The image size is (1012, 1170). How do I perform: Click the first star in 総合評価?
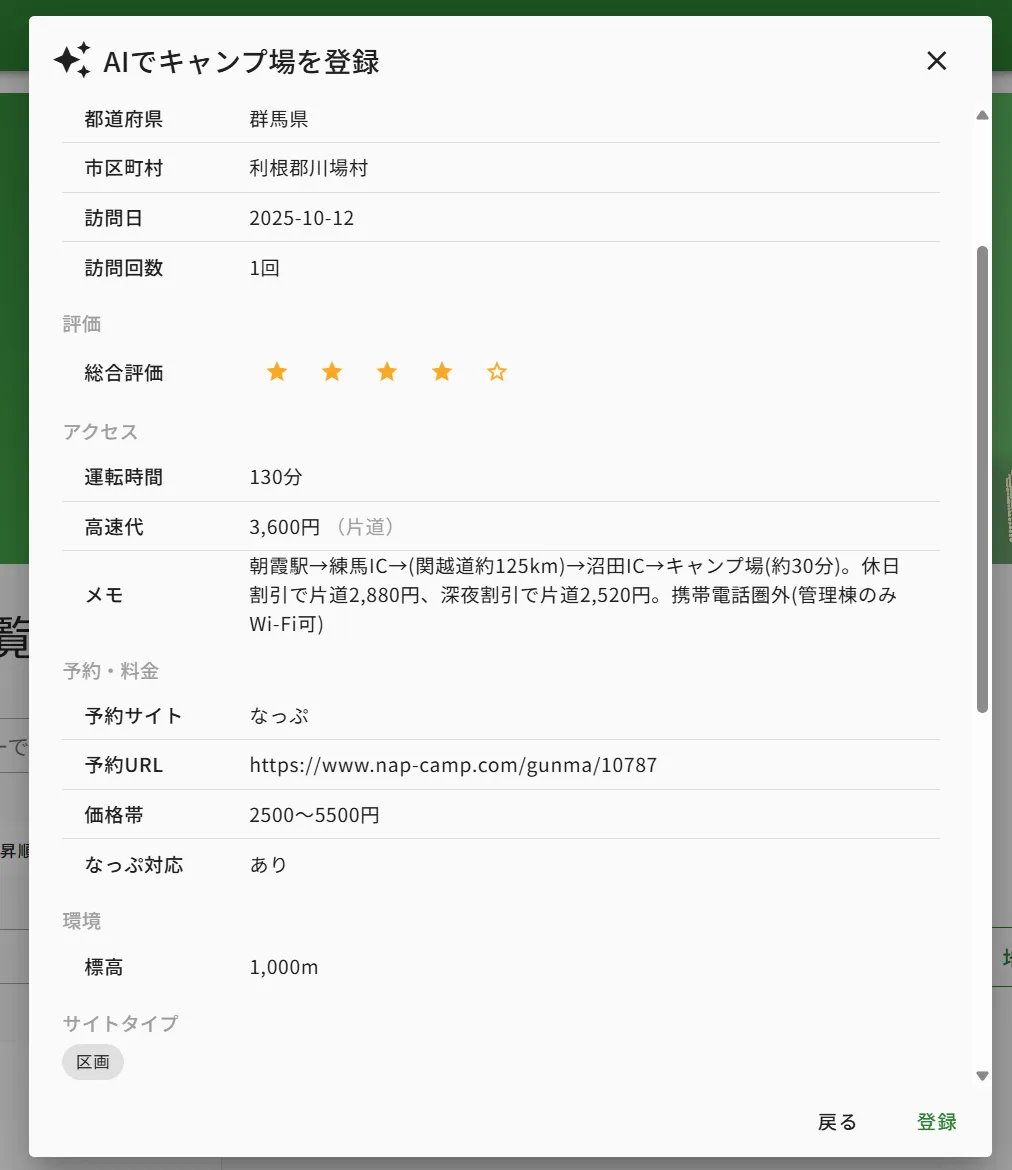click(277, 371)
